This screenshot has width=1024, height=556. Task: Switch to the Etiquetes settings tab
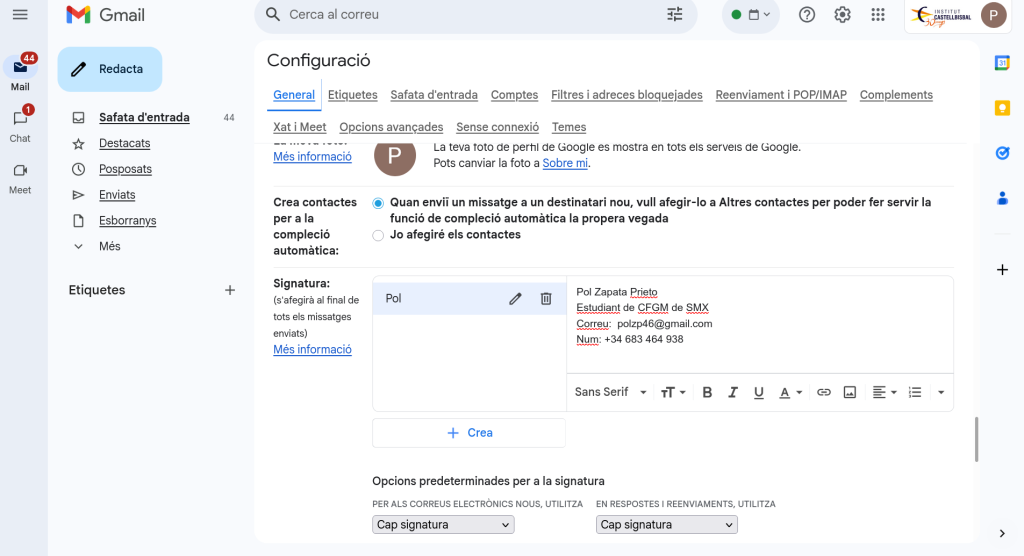[x=352, y=95]
